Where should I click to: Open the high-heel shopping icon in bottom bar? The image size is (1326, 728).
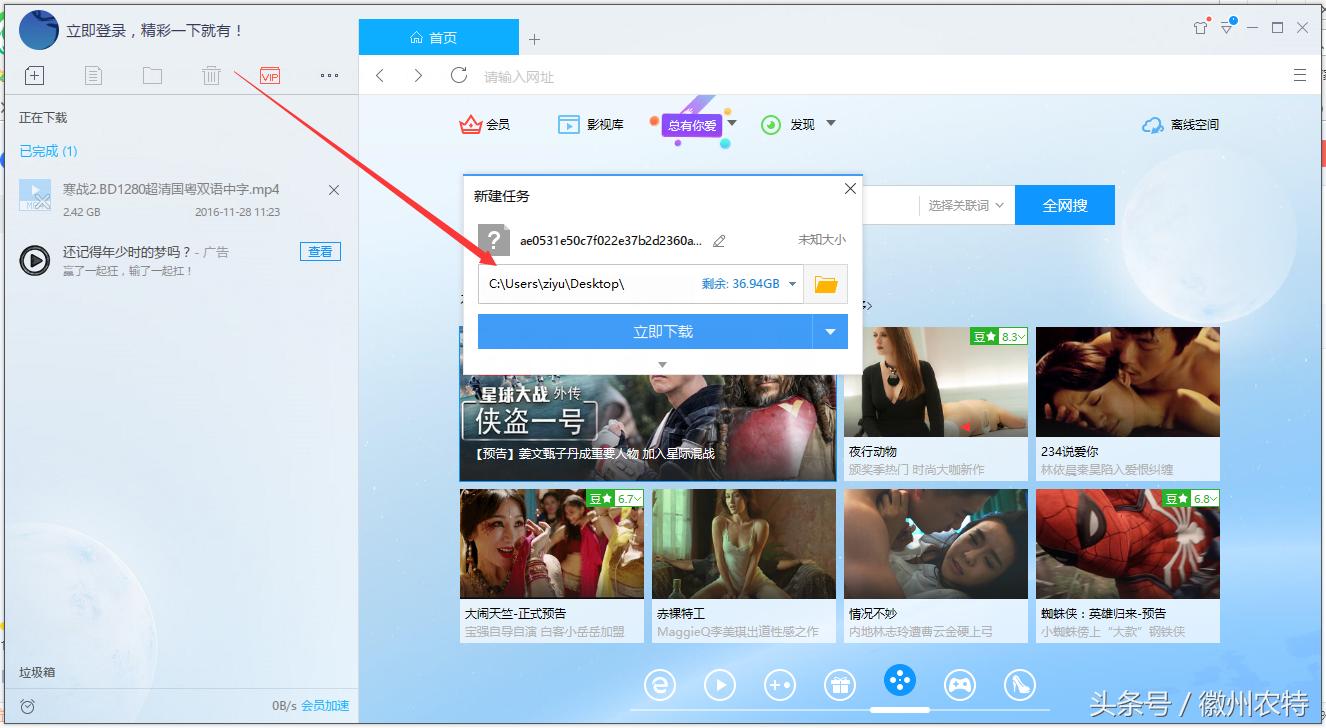coord(1020,684)
